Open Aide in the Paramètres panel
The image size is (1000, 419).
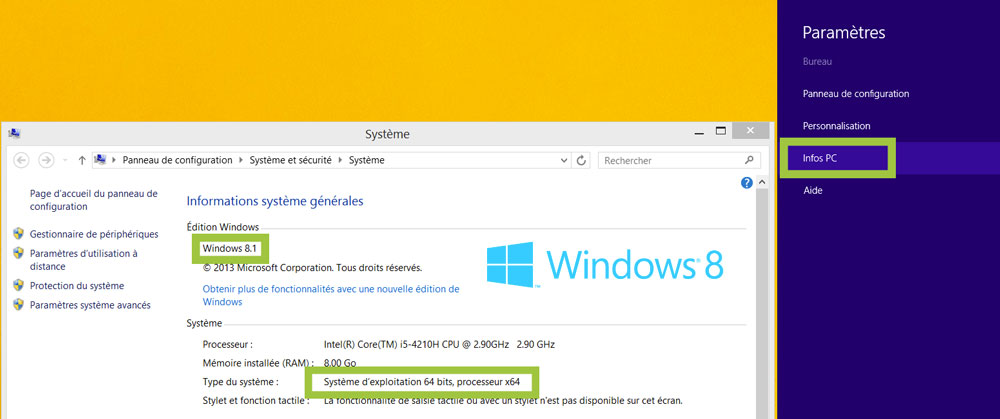coord(813,190)
